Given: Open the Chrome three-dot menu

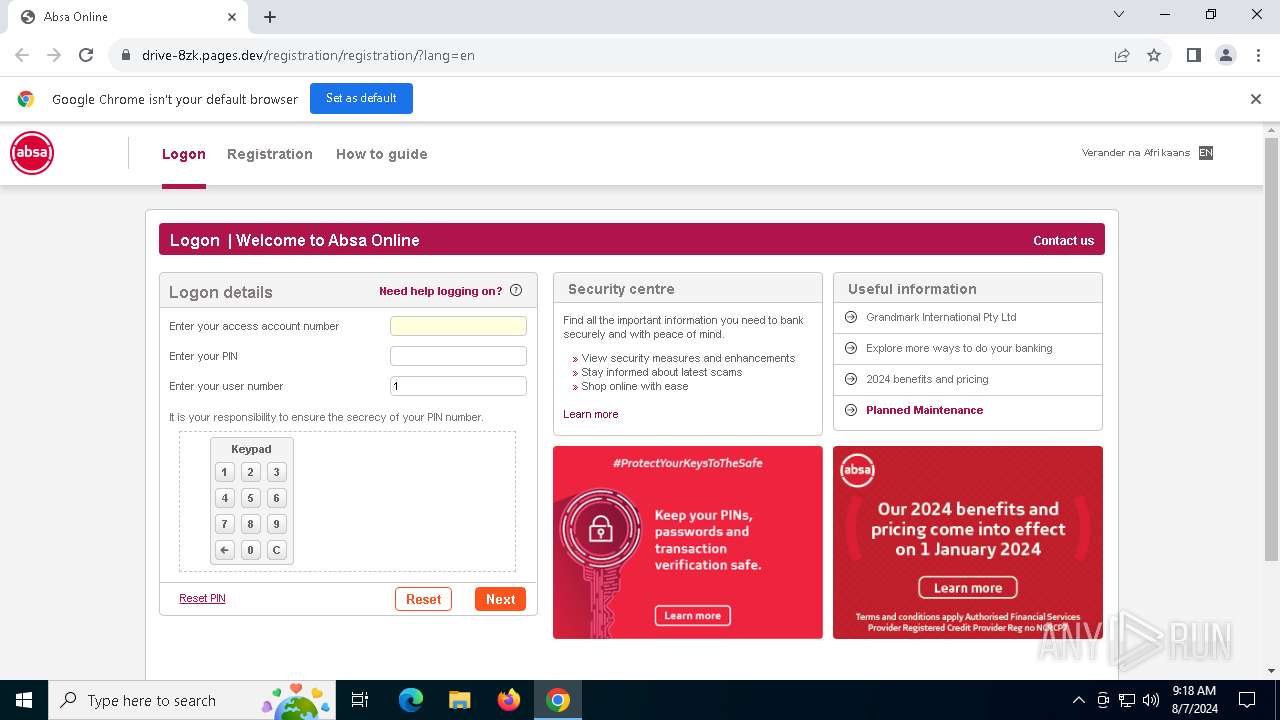Looking at the screenshot, I should point(1258,55).
